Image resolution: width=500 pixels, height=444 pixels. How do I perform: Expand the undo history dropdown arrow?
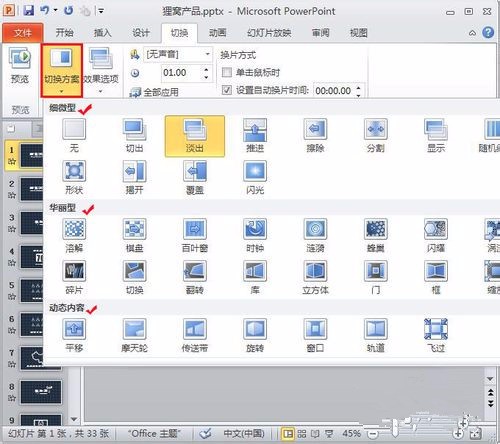click(55, 10)
